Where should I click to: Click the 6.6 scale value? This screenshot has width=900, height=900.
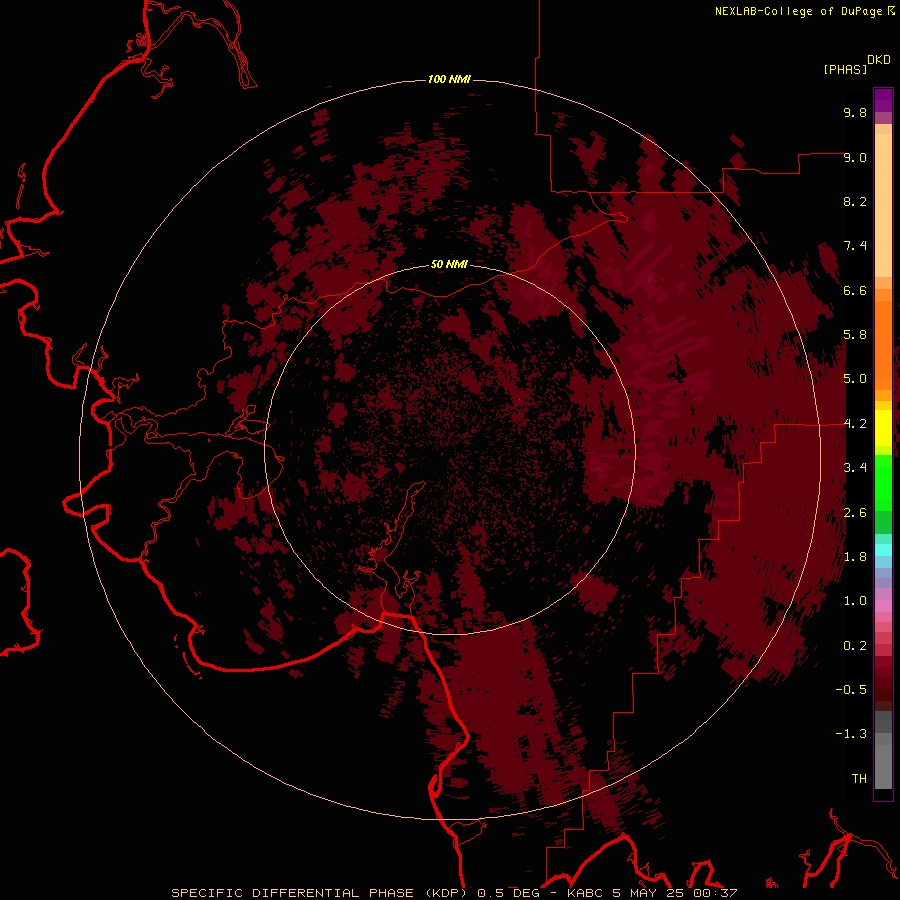[855, 290]
